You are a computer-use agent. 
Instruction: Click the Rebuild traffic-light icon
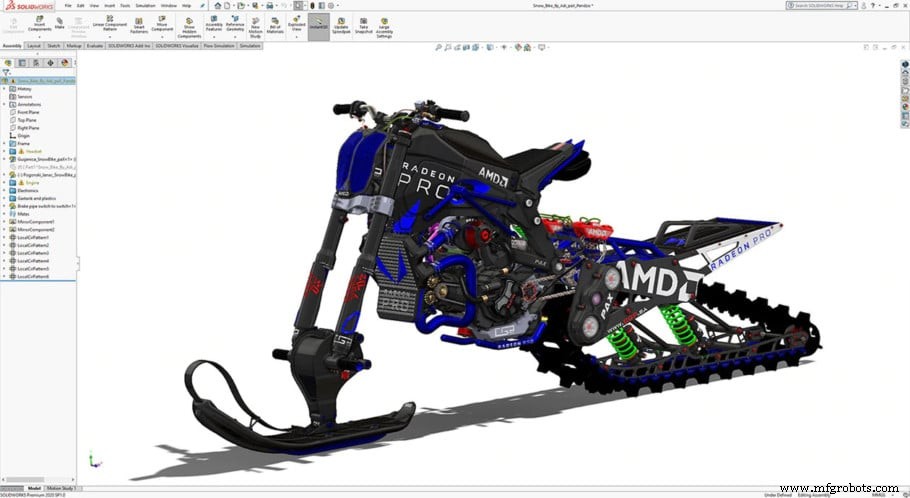[312, 5]
